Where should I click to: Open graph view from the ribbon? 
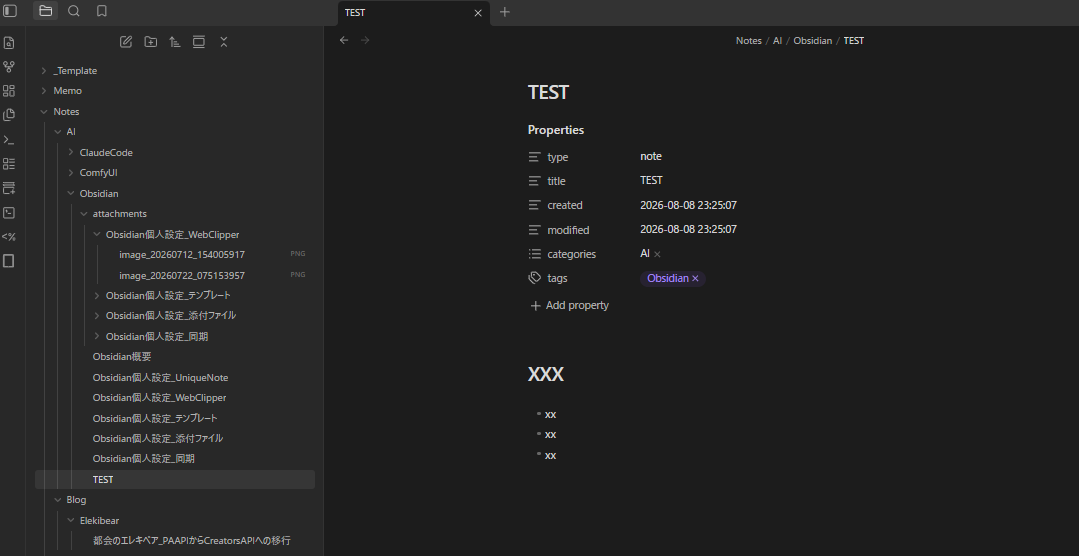point(9,67)
